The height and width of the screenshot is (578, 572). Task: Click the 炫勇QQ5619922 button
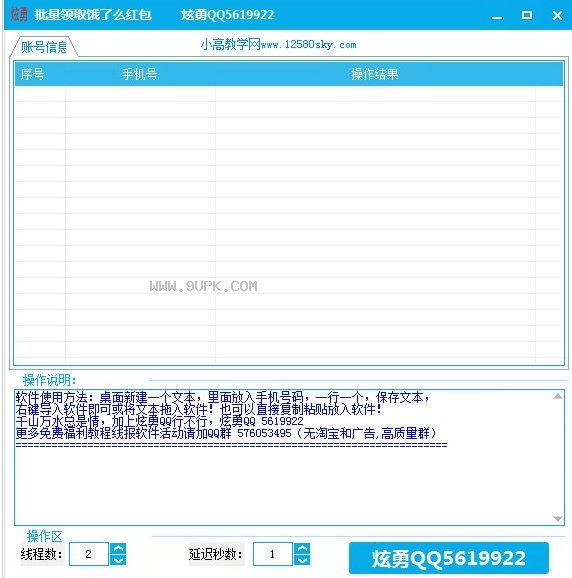(x=449, y=558)
